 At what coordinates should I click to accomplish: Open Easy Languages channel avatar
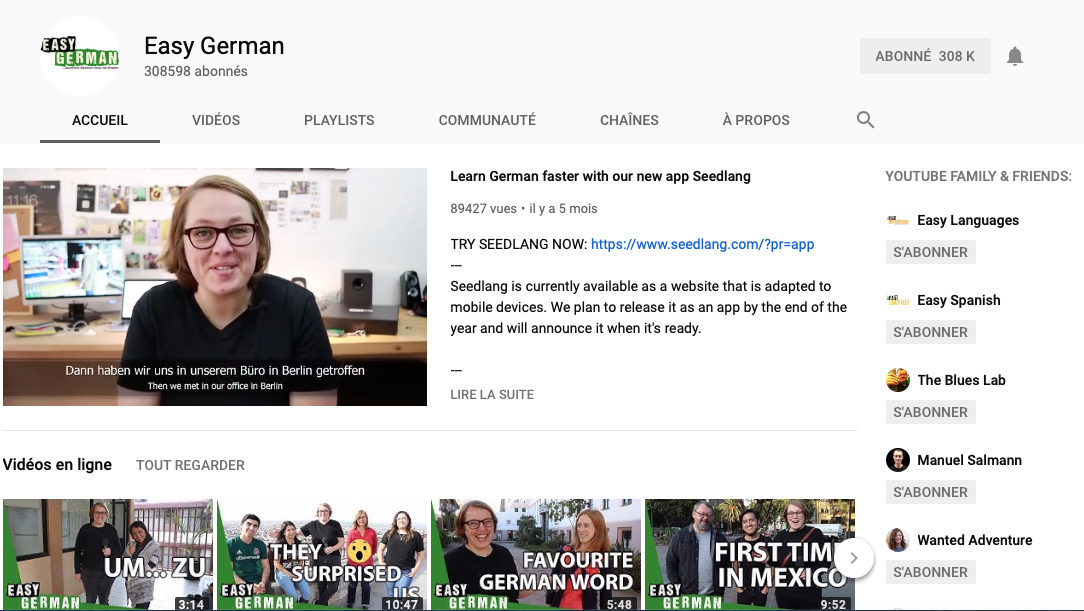[897, 220]
